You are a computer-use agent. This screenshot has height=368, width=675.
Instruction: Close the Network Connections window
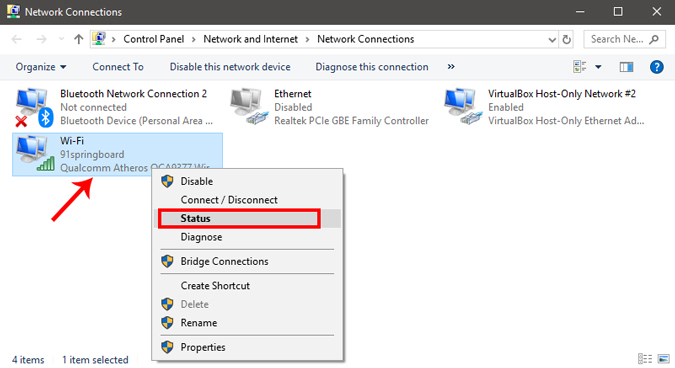[x=656, y=12]
